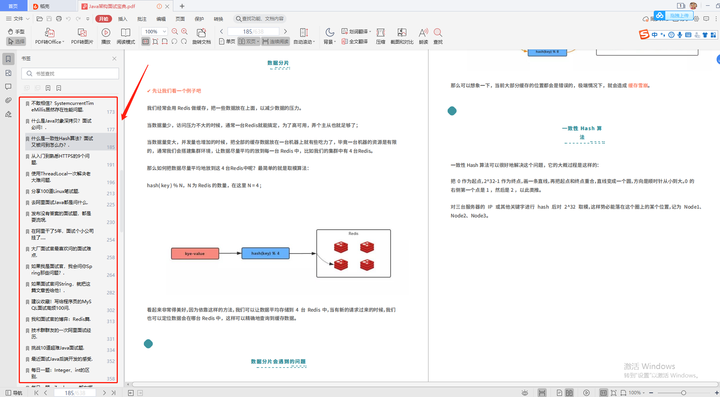Select the 开始 ribbon tab
Screen dimensions: 720x397
click(x=103, y=19)
